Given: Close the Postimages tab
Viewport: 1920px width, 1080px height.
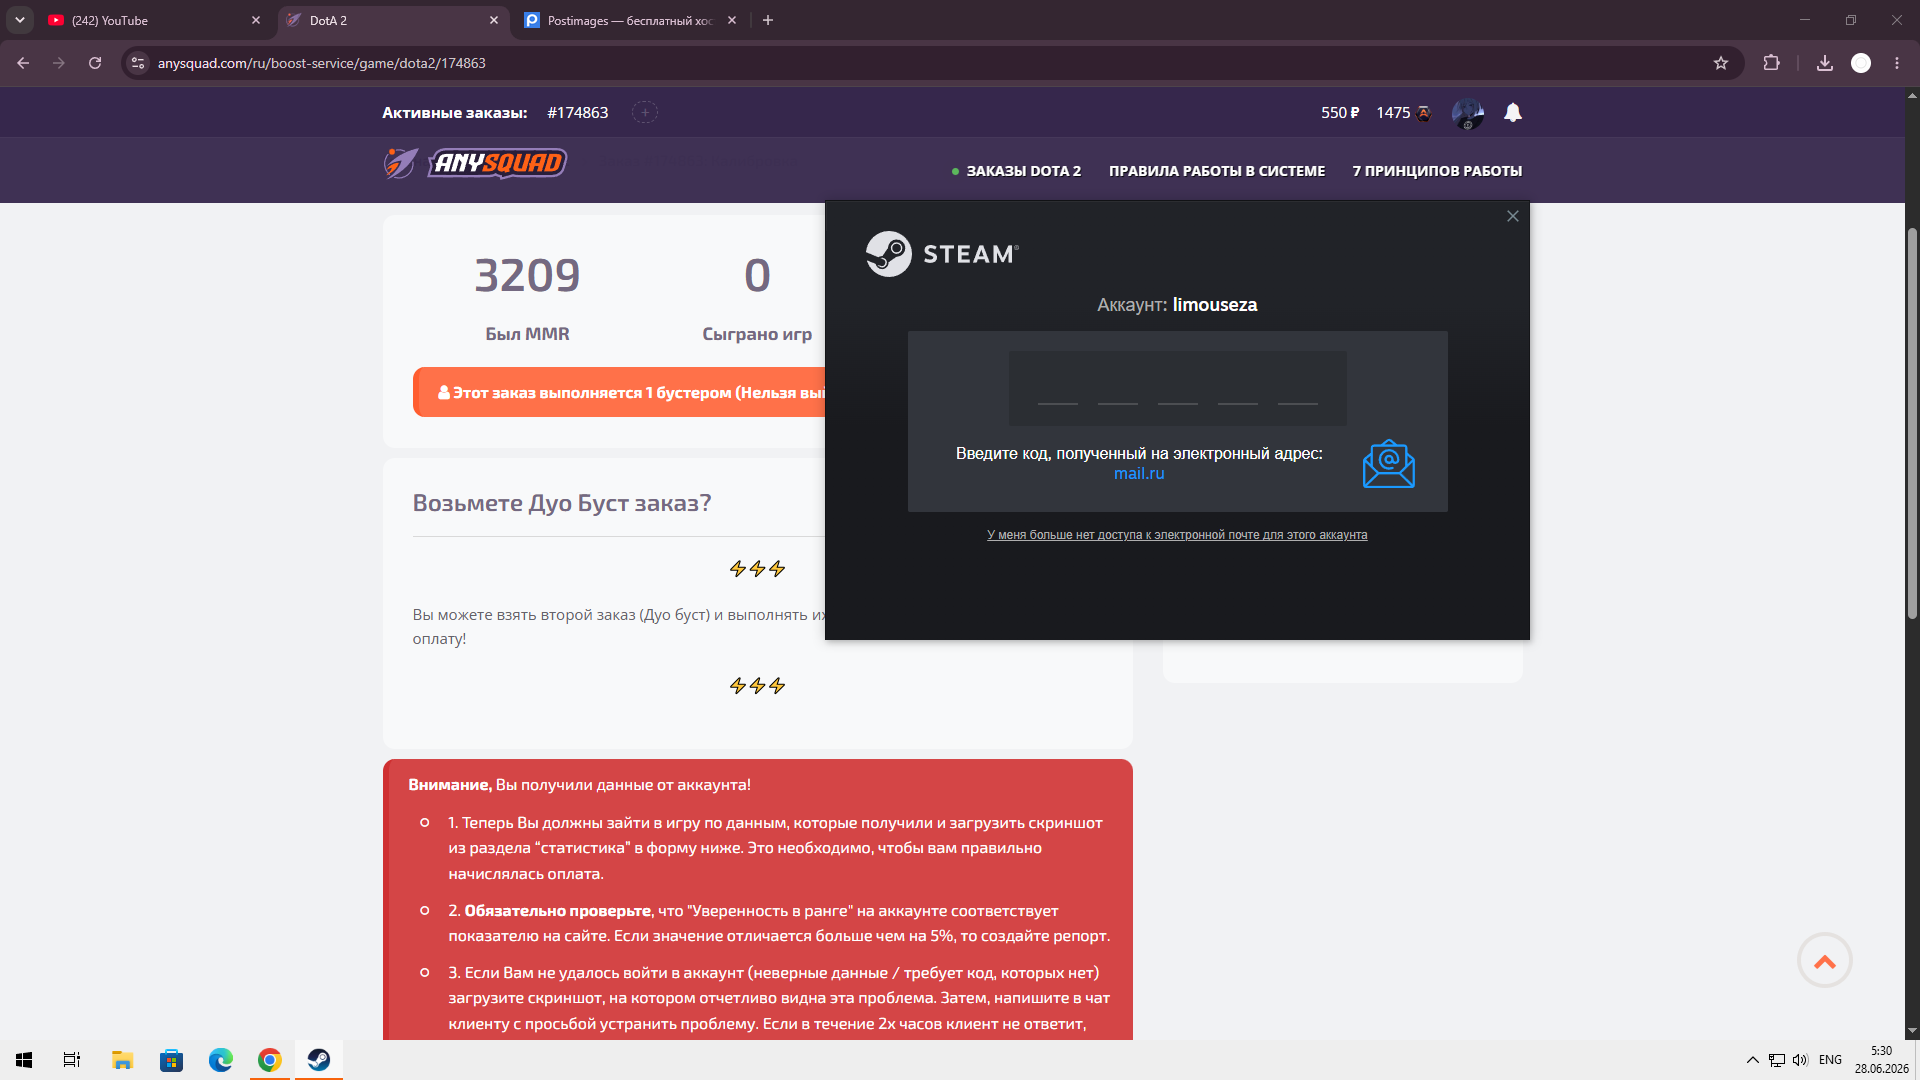Looking at the screenshot, I should tap(732, 20).
